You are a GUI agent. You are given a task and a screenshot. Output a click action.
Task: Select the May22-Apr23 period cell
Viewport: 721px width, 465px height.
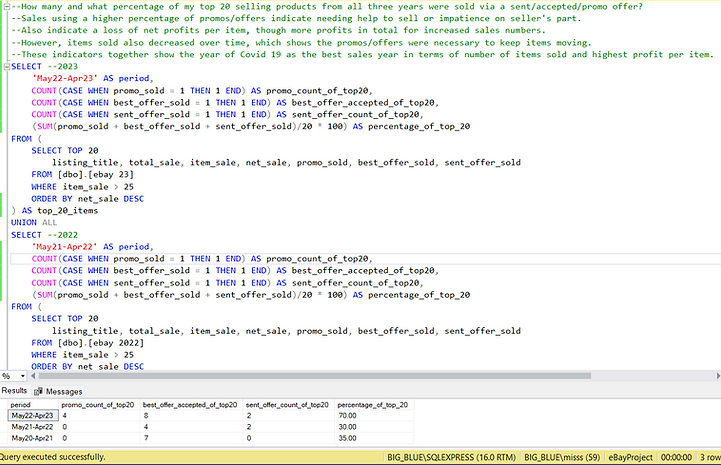click(33, 415)
